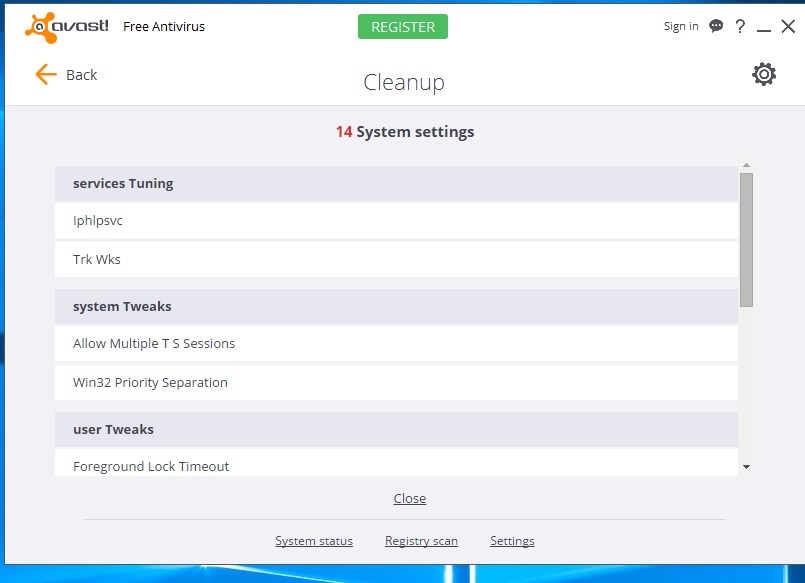Click the scrollbar up arrow
The width and height of the screenshot is (805, 583).
[746, 165]
